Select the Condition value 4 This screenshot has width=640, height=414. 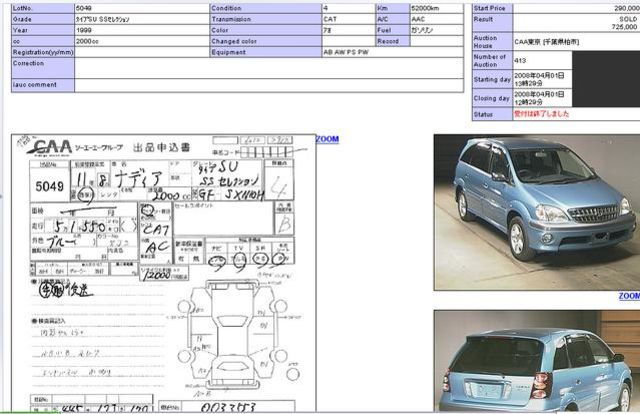[326, 8]
